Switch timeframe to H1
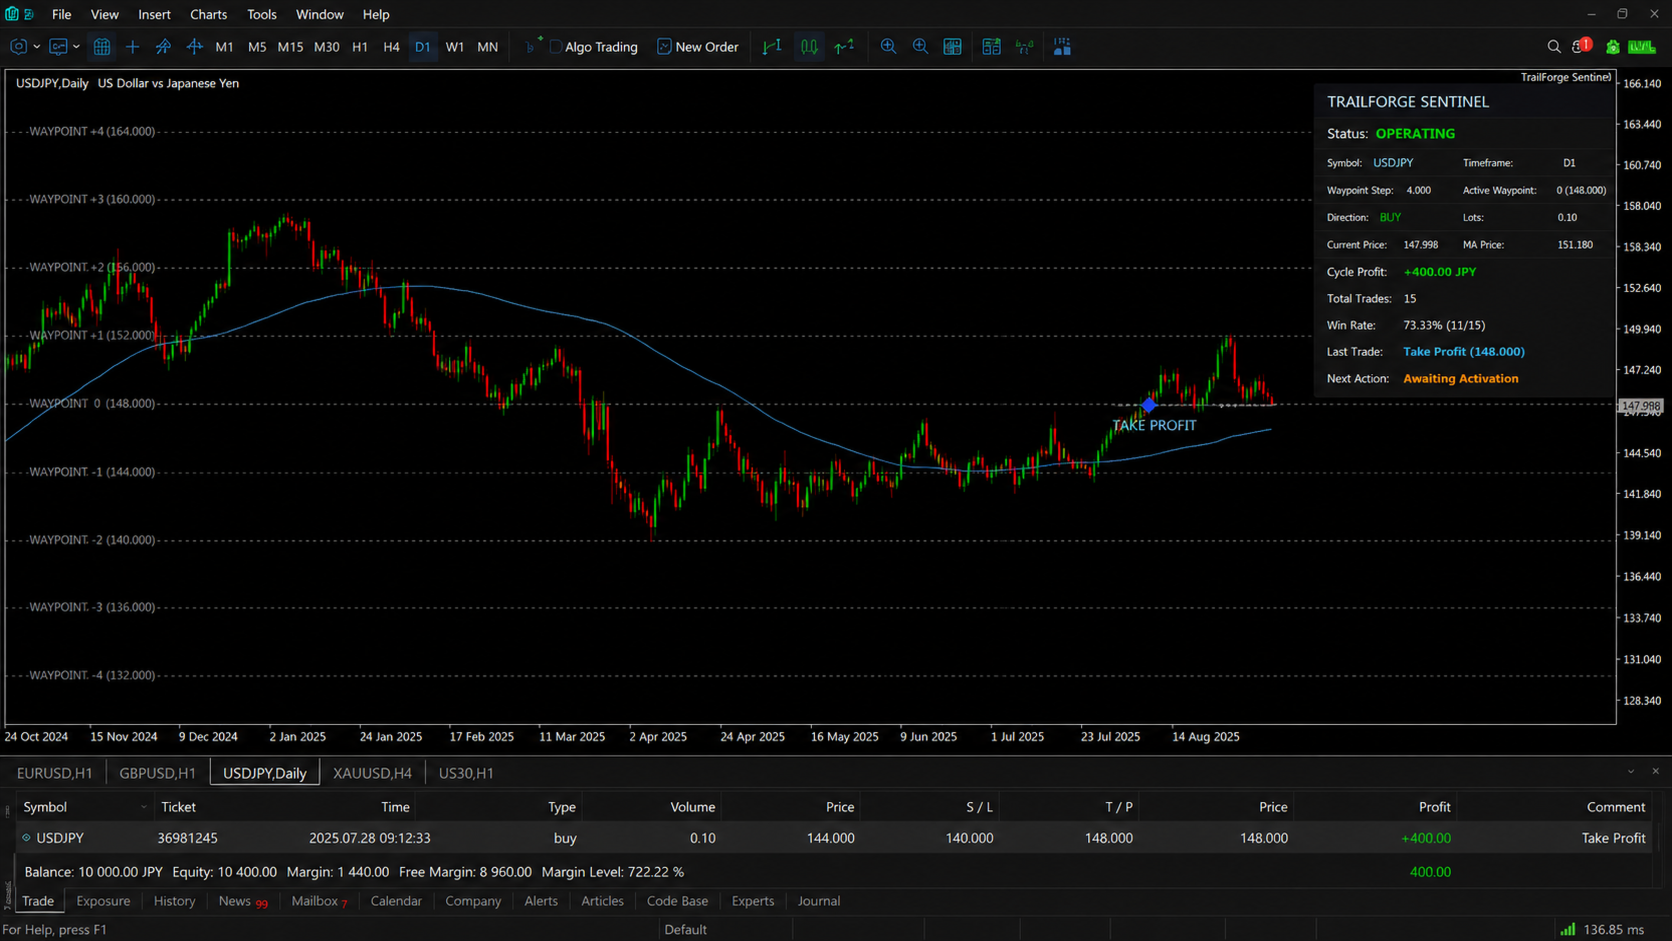Screen dimensions: 1672x941 click(x=360, y=47)
